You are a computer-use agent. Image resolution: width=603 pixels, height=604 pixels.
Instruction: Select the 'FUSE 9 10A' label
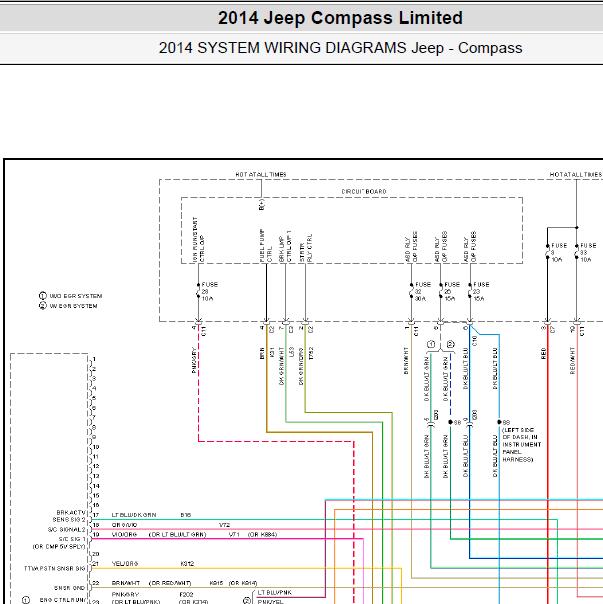click(559, 253)
